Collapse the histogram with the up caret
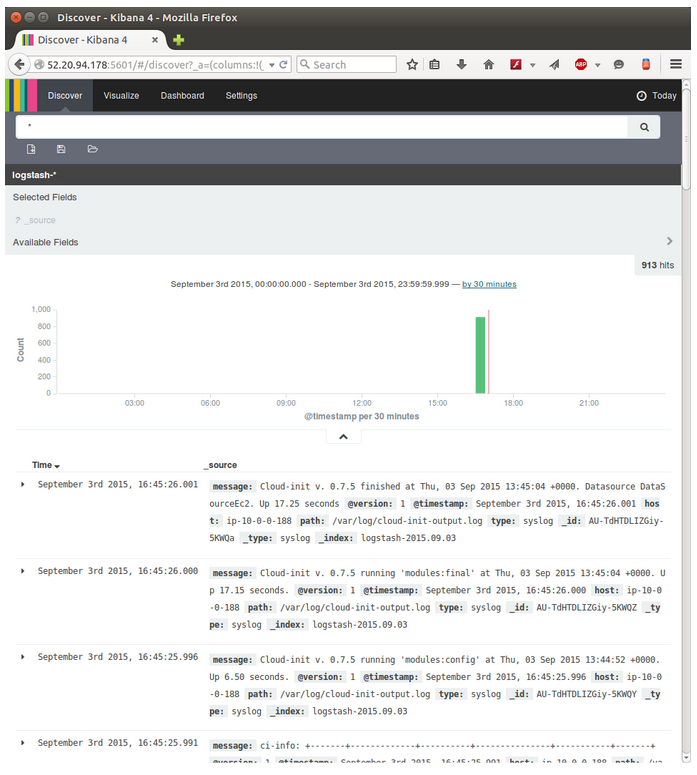 point(343,437)
